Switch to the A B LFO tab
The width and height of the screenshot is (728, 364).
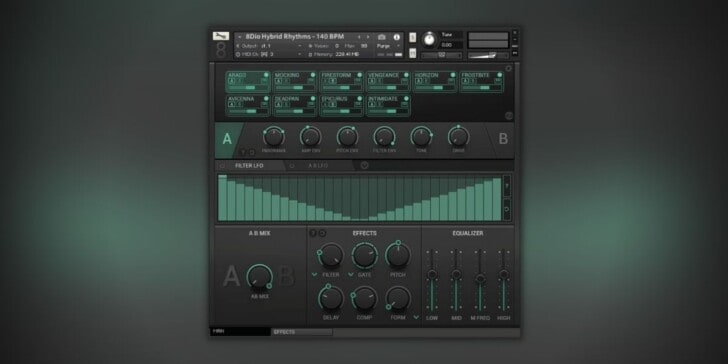pos(318,165)
